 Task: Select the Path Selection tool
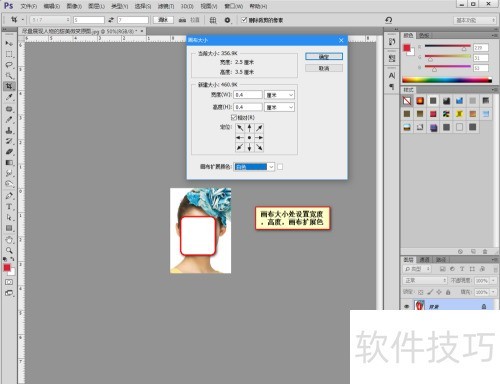(9, 217)
